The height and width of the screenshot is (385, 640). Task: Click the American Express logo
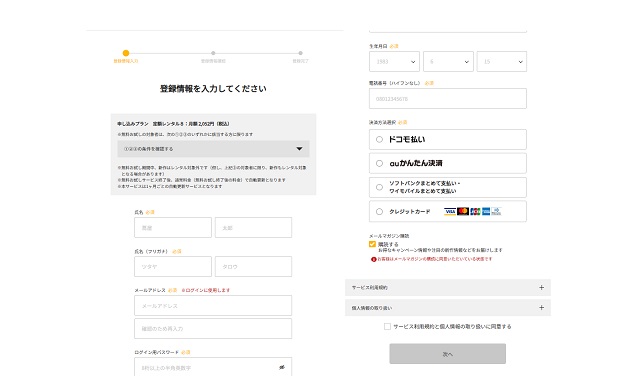click(486, 211)
